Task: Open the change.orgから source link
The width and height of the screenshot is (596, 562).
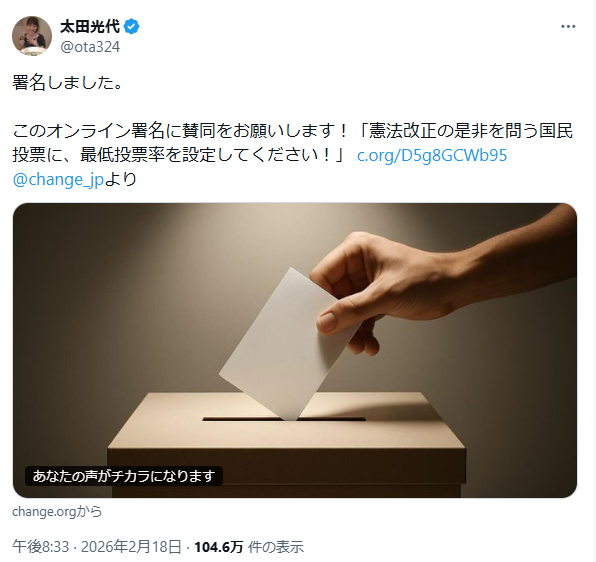Action: [57, 511]
